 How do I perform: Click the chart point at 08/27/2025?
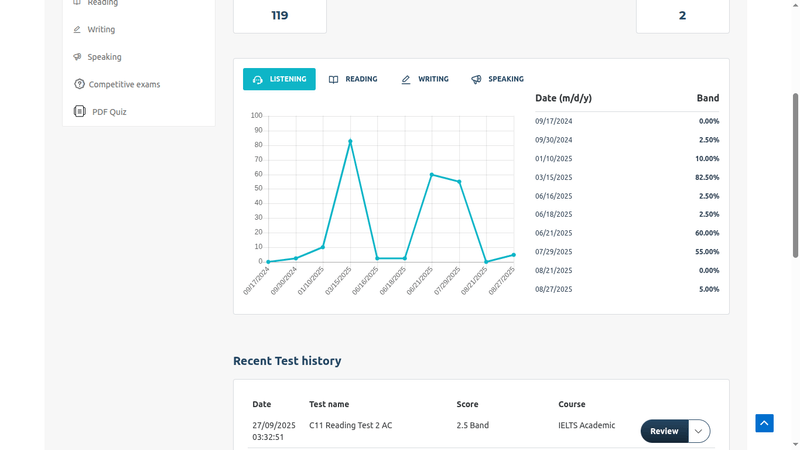[514, 255]
